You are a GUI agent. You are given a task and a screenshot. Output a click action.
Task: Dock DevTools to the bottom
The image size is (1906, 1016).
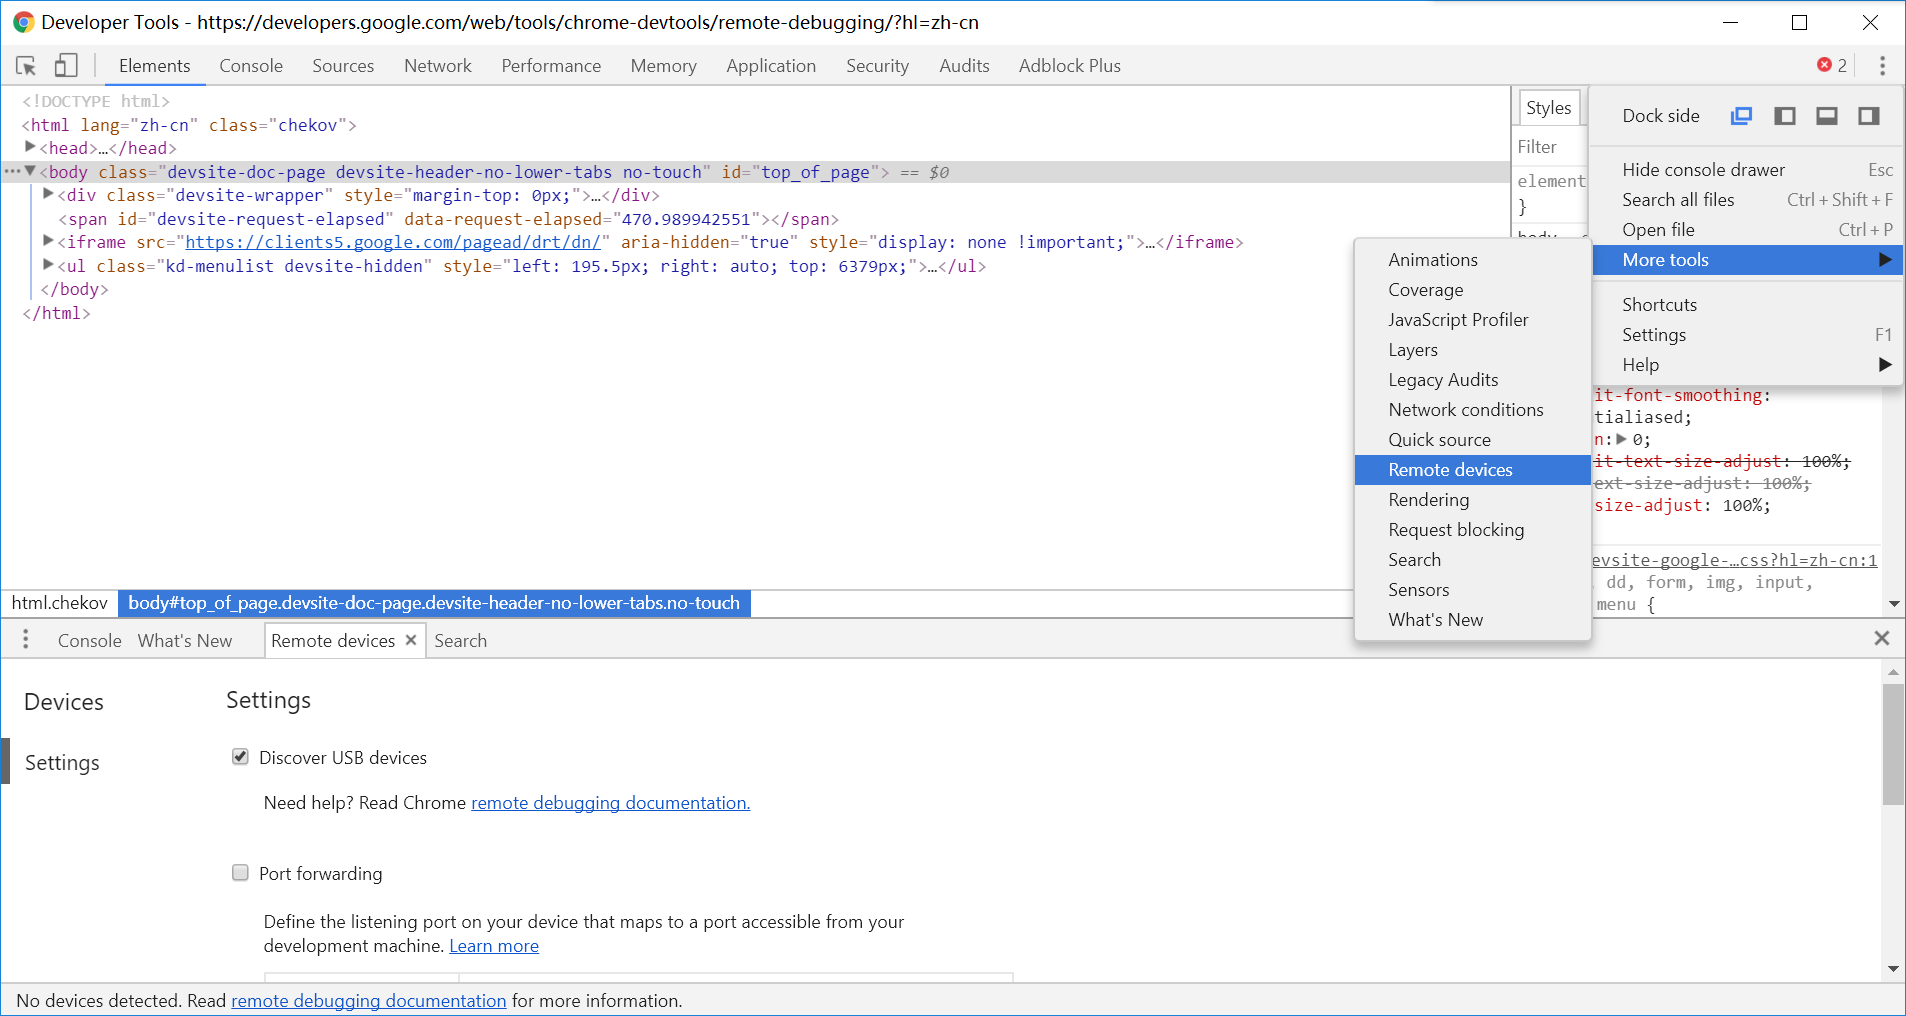pos(1826,116)
